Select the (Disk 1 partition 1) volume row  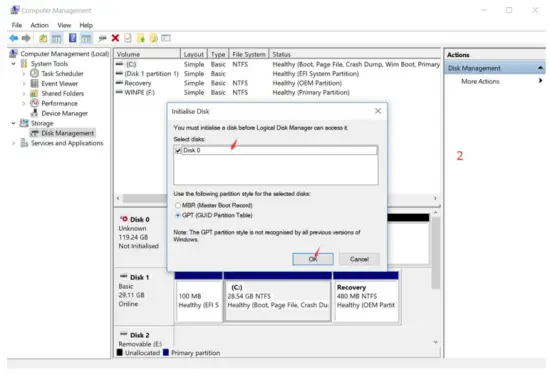[277, 74]
